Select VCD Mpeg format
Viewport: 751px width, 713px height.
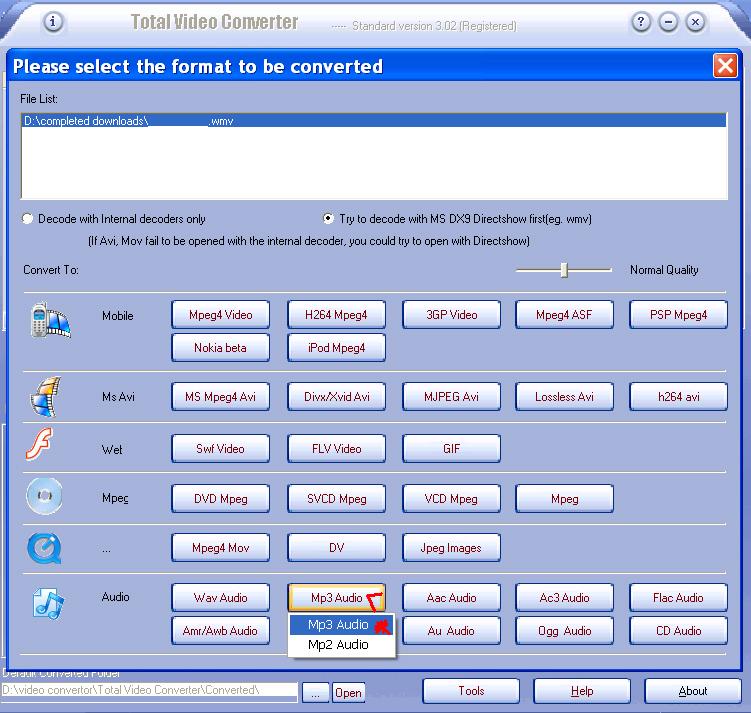coord(452,499)
